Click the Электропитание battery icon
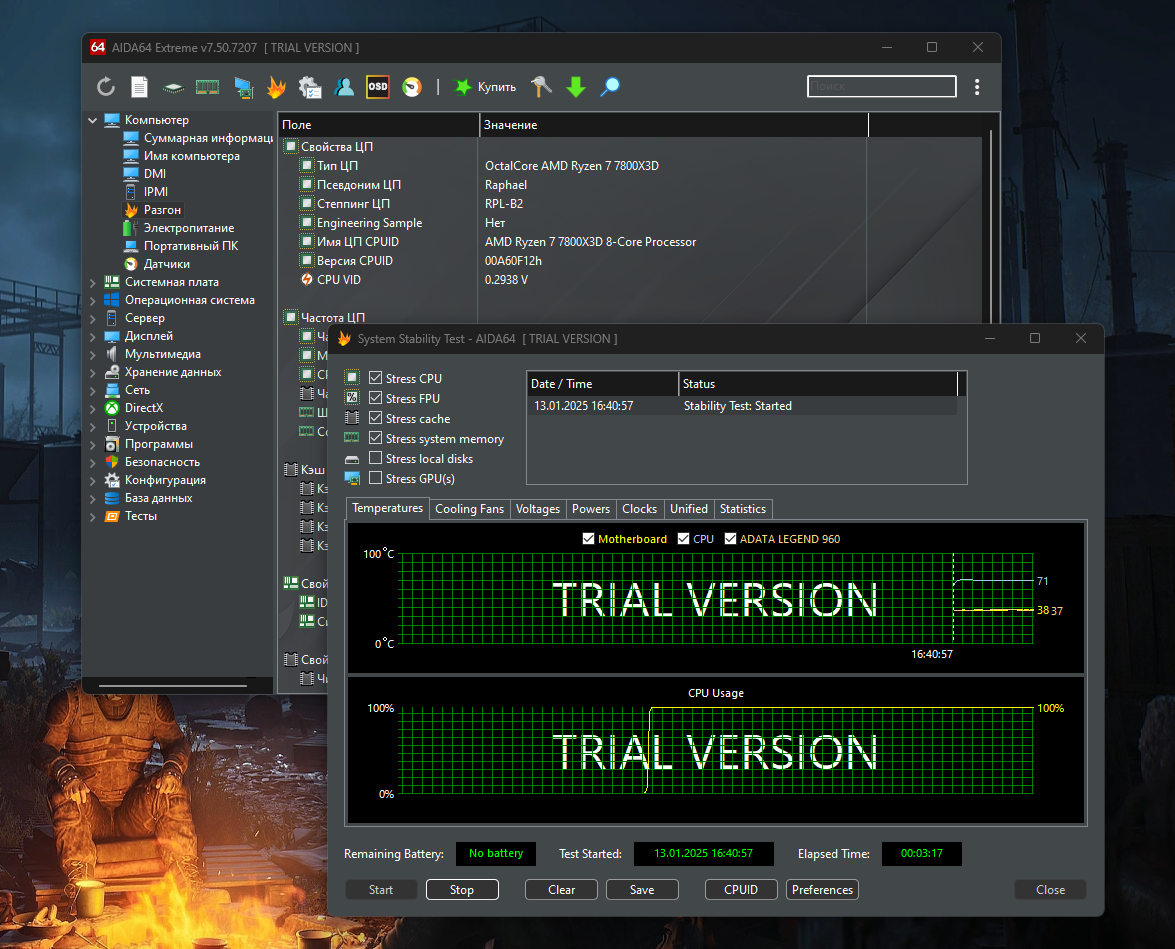The image size is (1175, 949). (x=131, y=228)
